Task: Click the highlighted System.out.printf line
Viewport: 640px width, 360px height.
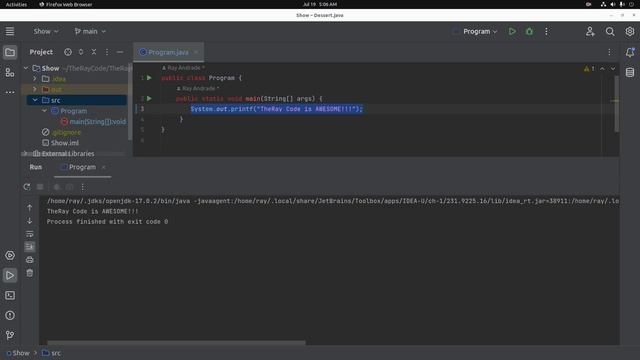Action: tap(276, 109)
